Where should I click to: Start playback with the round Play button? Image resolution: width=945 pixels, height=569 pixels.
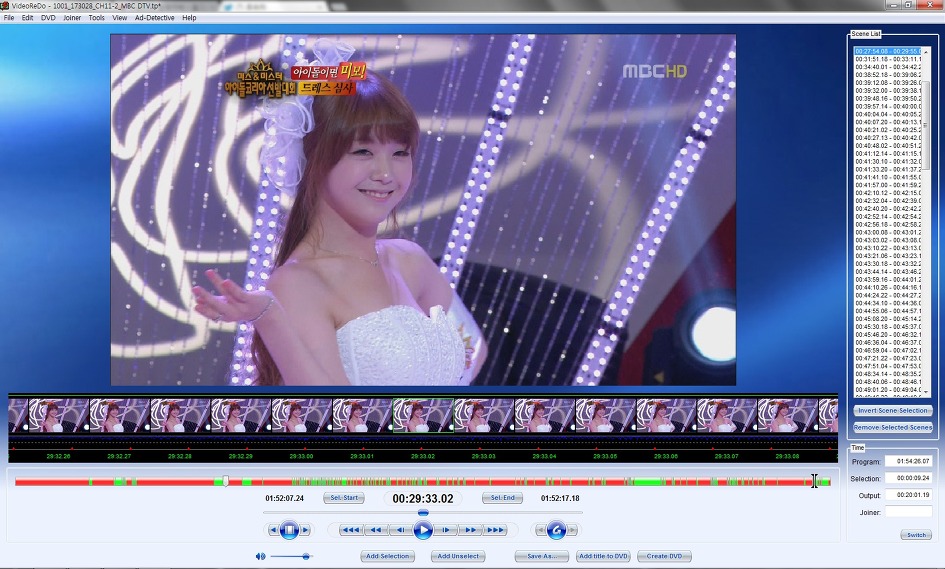point(423,530)
